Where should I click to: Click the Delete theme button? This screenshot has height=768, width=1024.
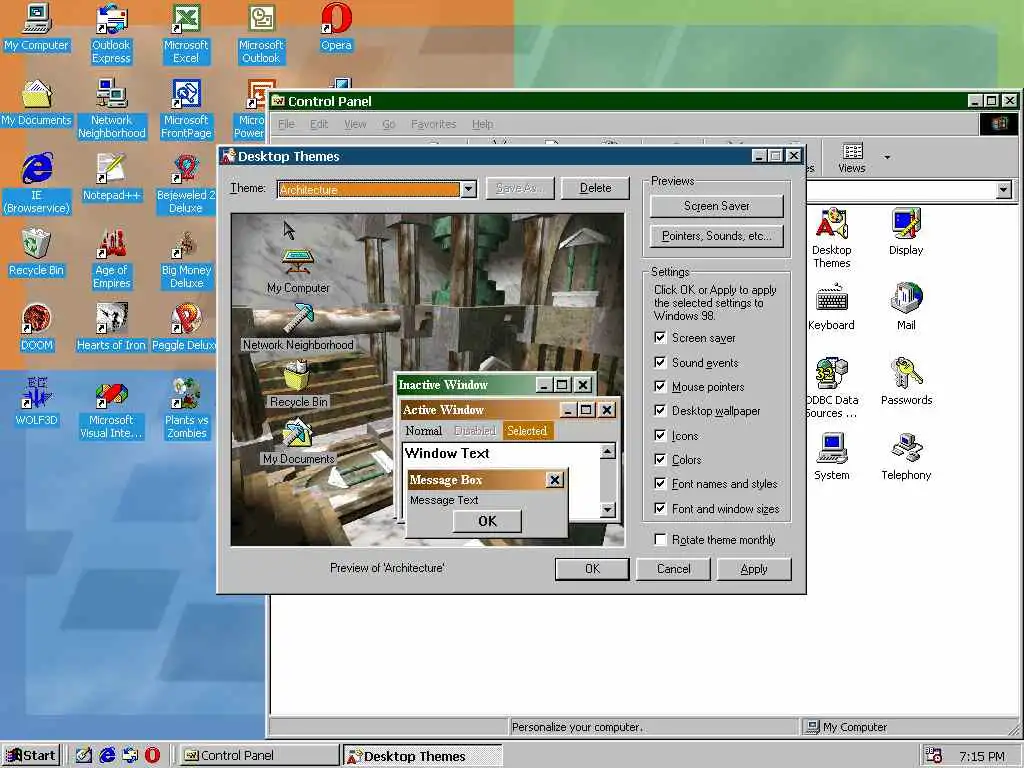pos(595,188)
